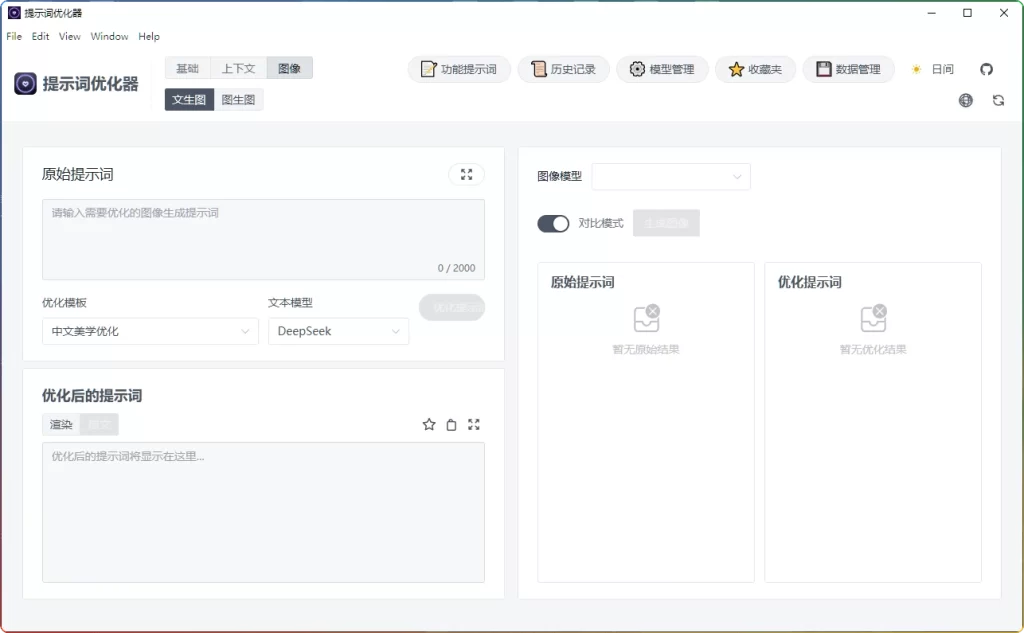This screenshot has height=633, width=1024.
Task: Click the refresh icon near top right
Action: tap(998, 100)
